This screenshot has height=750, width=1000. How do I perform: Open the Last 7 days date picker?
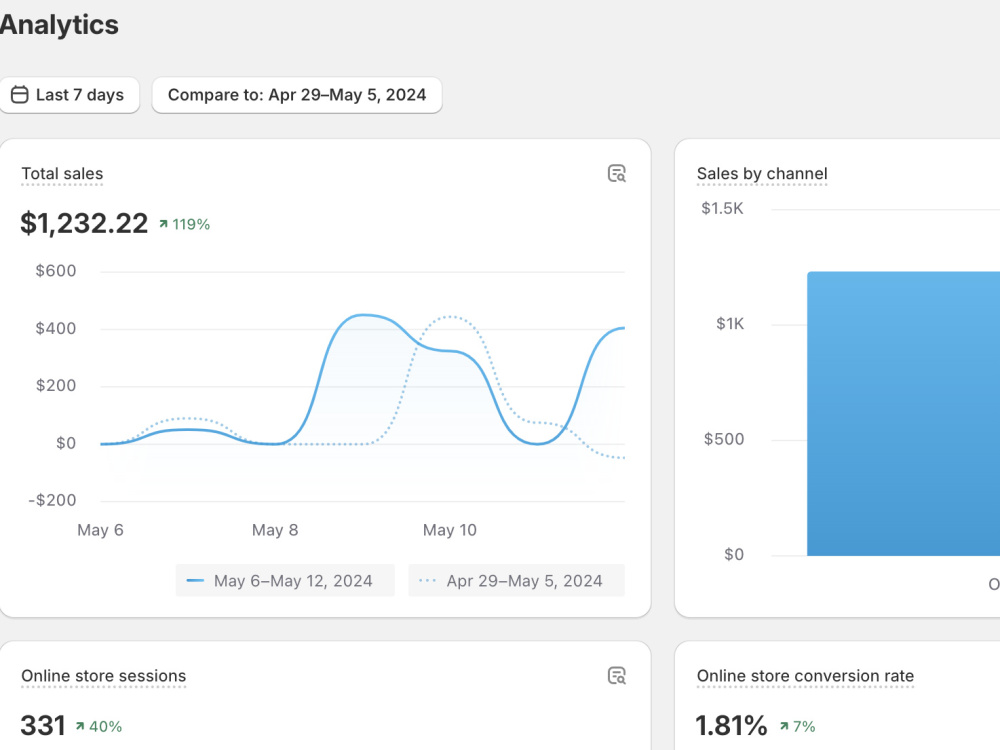click(x=69, y=95)
